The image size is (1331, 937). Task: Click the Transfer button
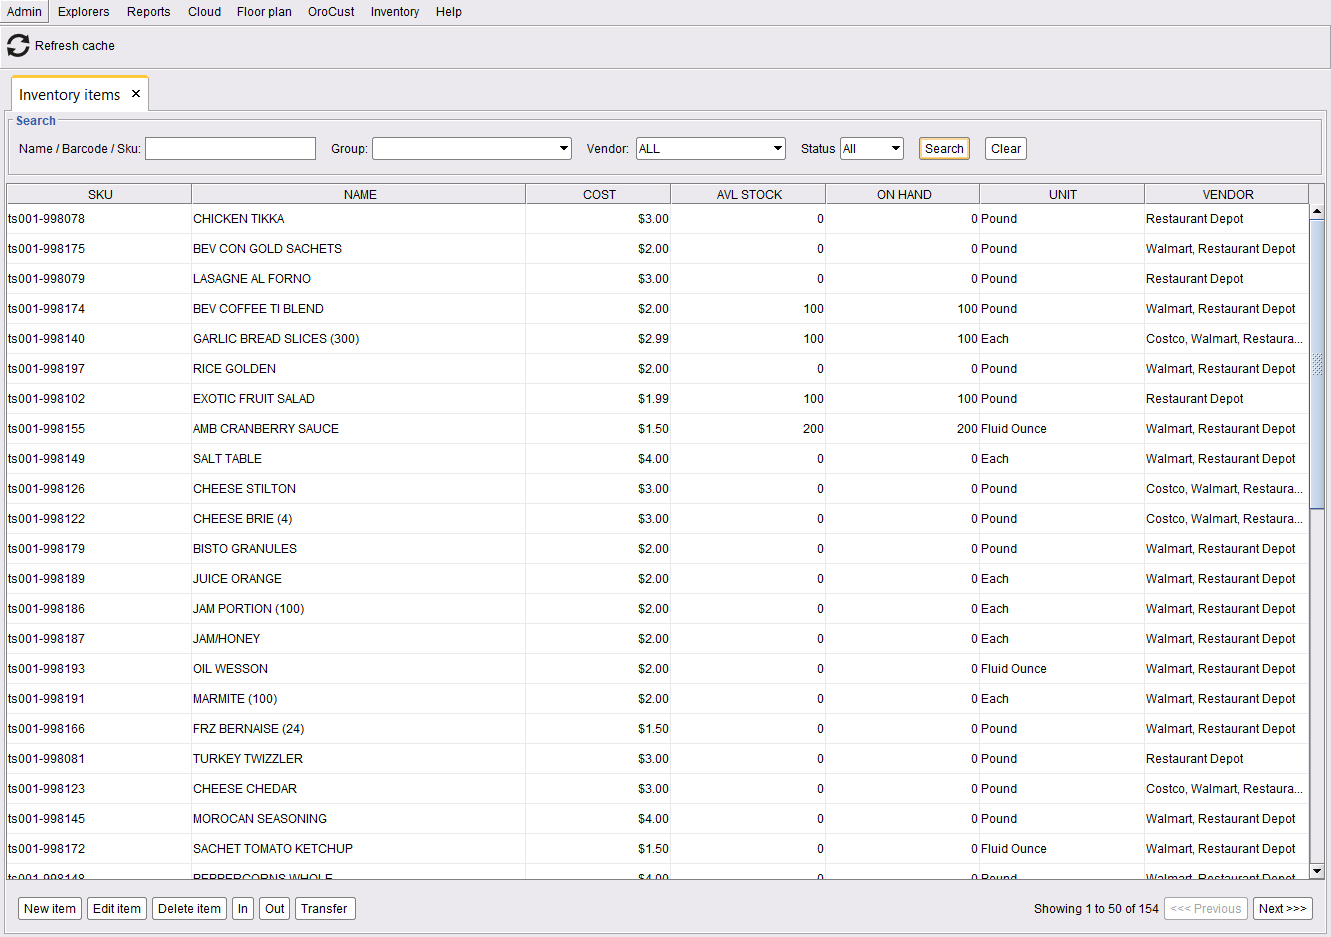pyautogui.click(x=324, y=909)
